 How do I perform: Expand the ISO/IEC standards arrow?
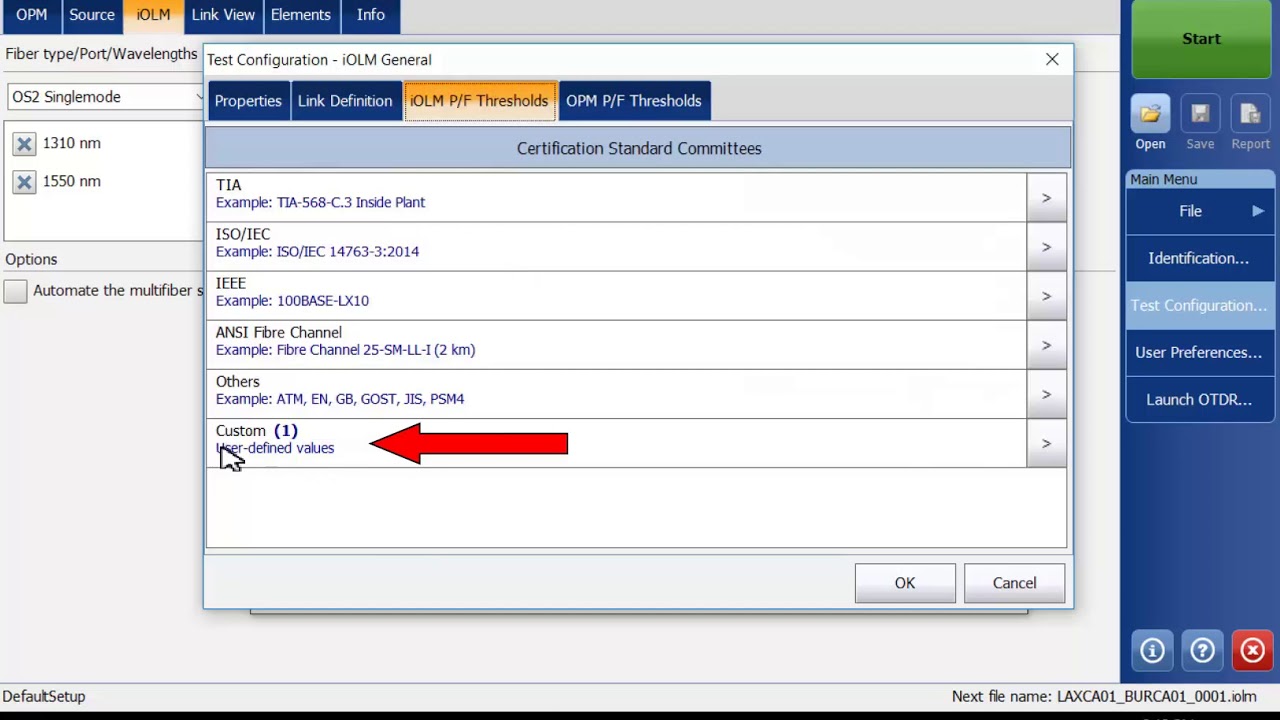[x=1046, y=247]
